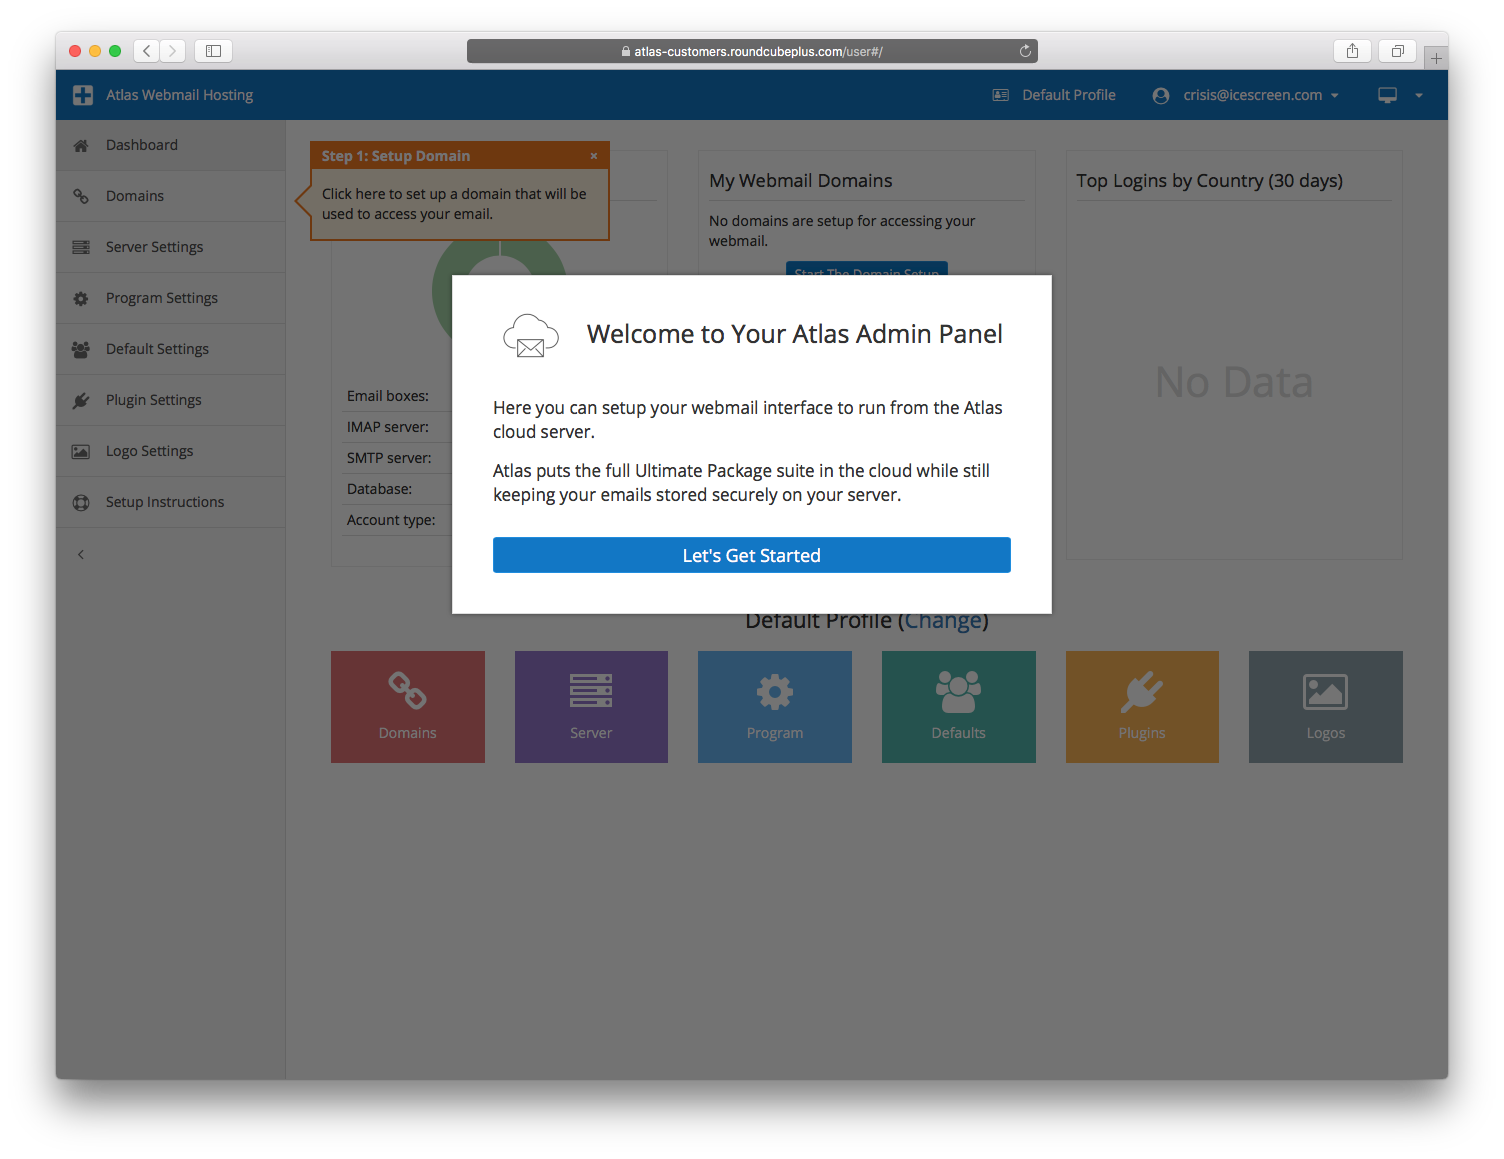
Task: Go back with the browser back arrow
Action: click(147, 51)
